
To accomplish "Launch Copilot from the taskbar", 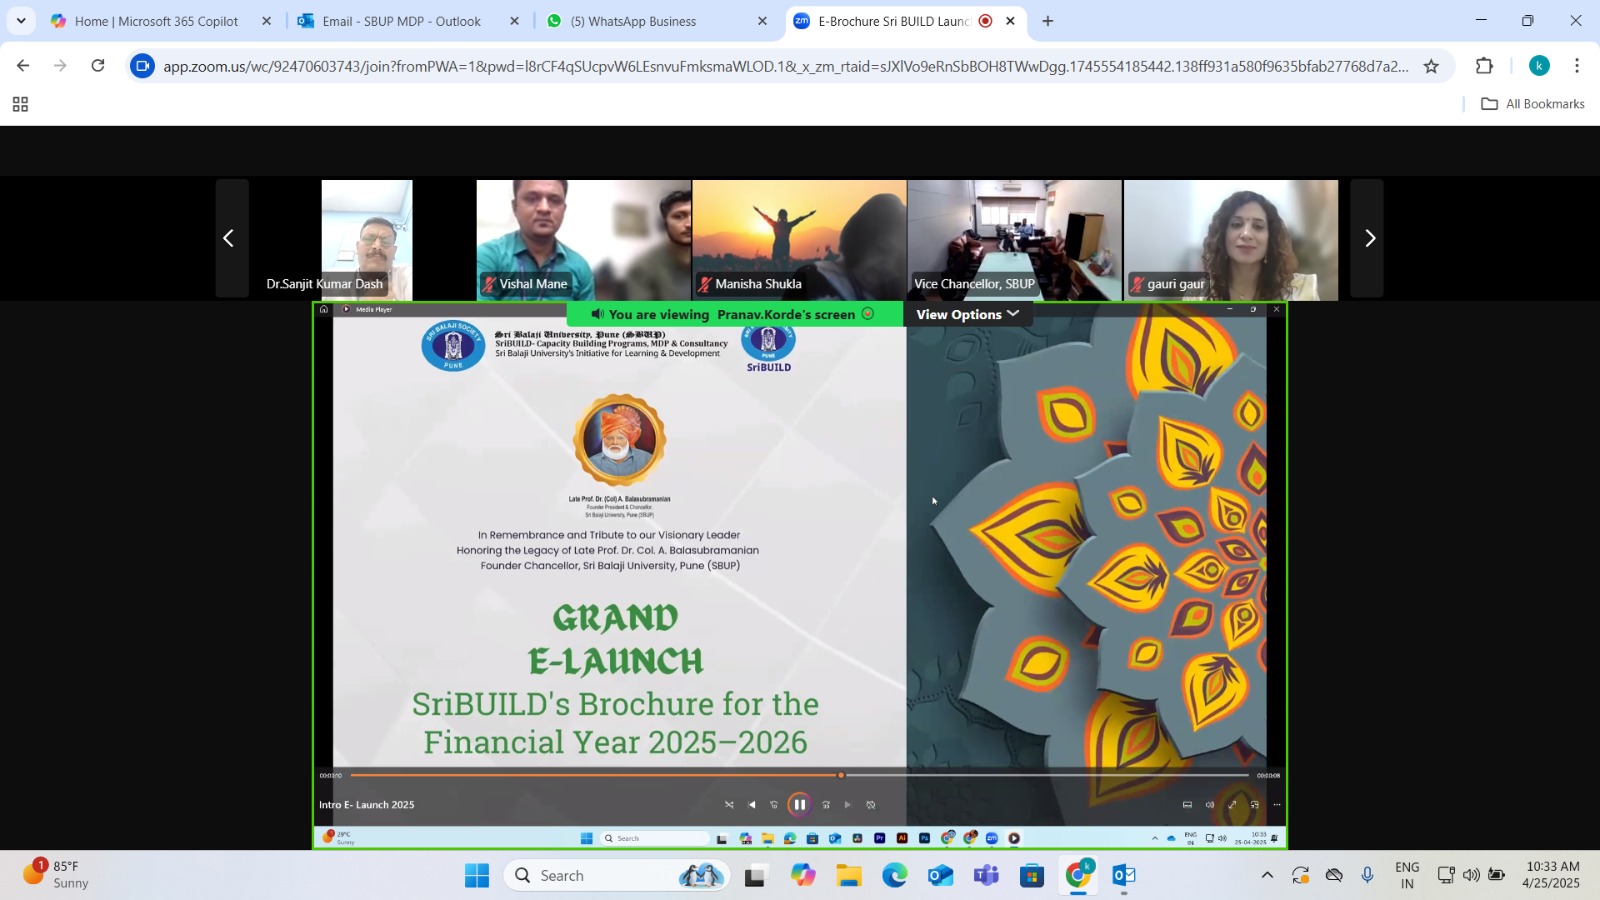I will (x=803, y=876).
